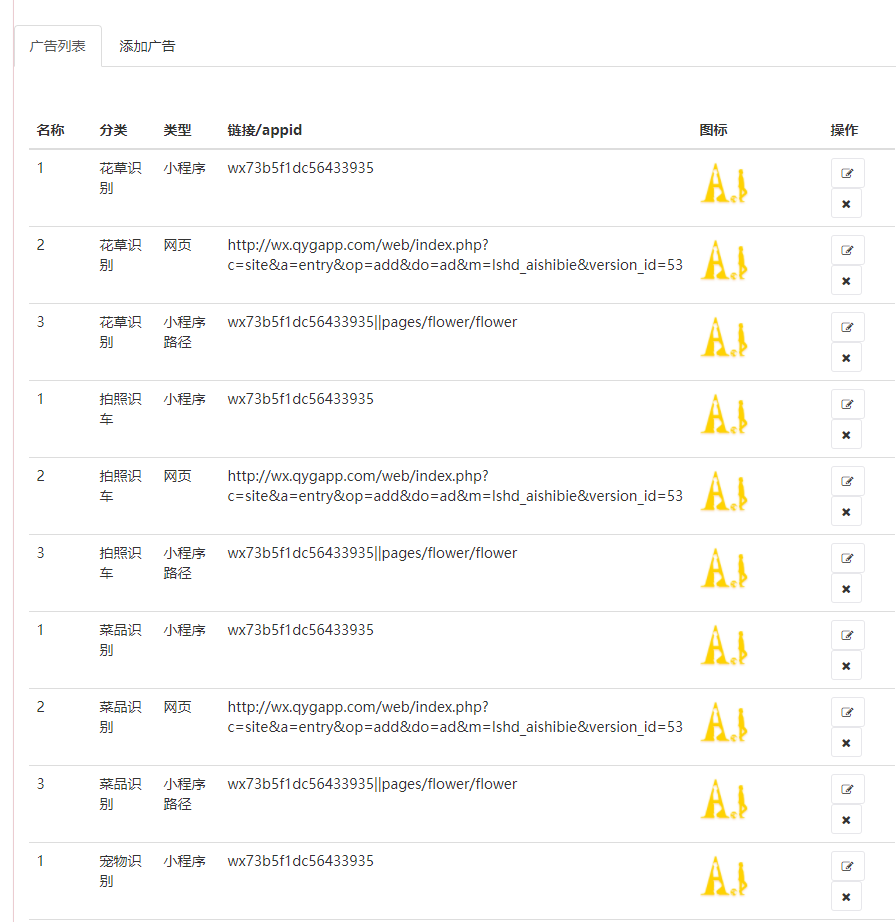Click the 操作 column header

(x=844, y=130)
